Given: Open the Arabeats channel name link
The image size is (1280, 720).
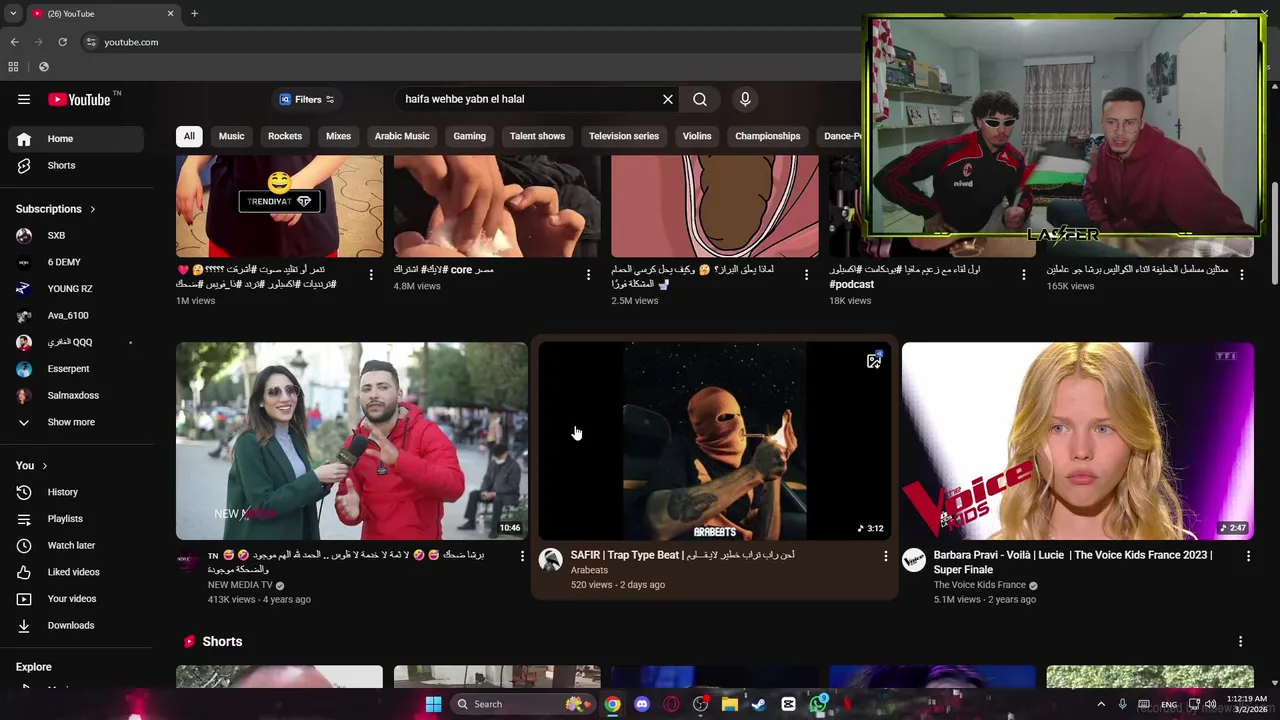Looking at the screenshot, I should pos(589,570).
